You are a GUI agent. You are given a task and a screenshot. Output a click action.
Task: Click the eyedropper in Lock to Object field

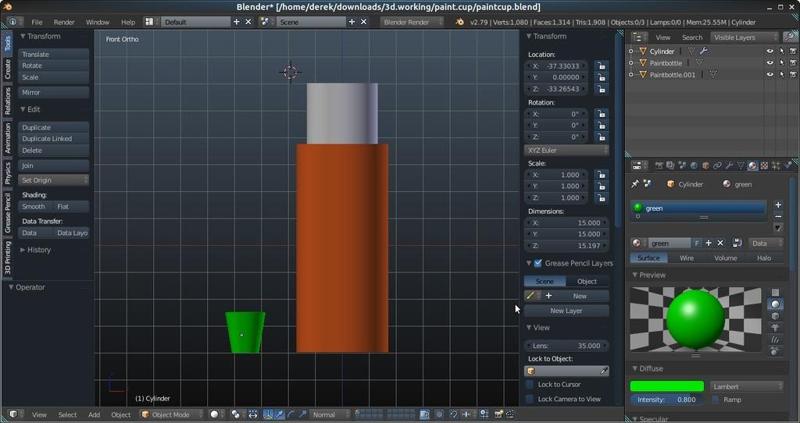(x=604, y=371)
